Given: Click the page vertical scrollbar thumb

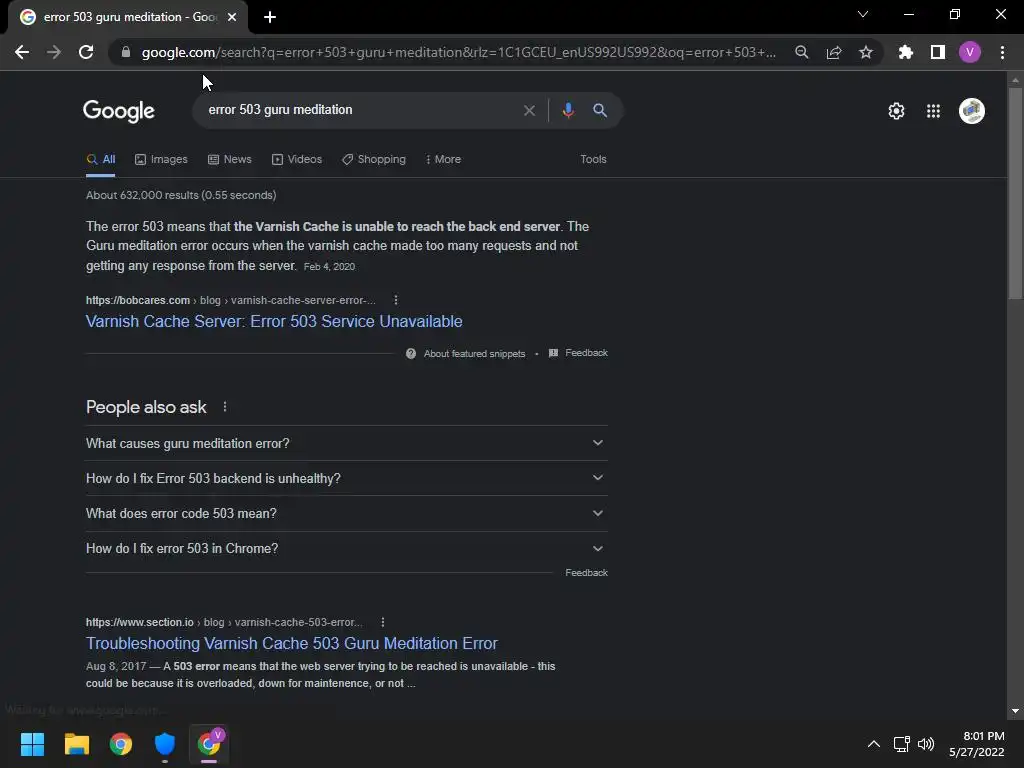Looking at the screenshot, I should click(1015, 193).
